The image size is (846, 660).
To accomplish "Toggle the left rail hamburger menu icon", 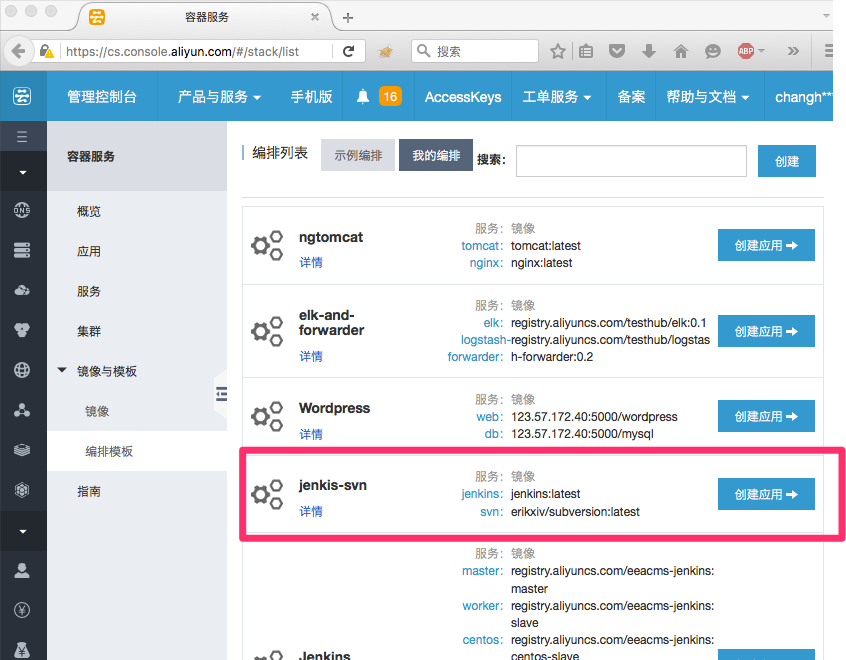I will pyautogui.click(x=22, y=137).
